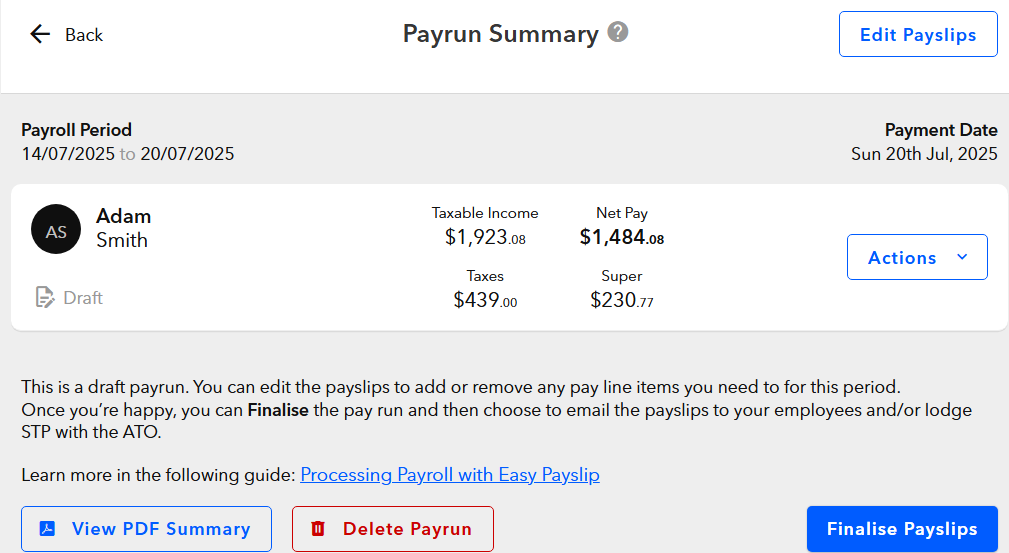Click the Draft document status icon

click(x=44, y=297)
